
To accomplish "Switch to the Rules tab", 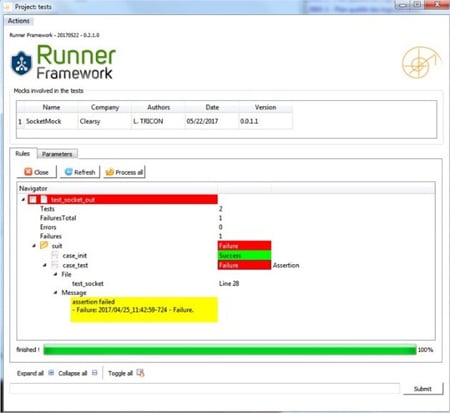I will point(23,153).
